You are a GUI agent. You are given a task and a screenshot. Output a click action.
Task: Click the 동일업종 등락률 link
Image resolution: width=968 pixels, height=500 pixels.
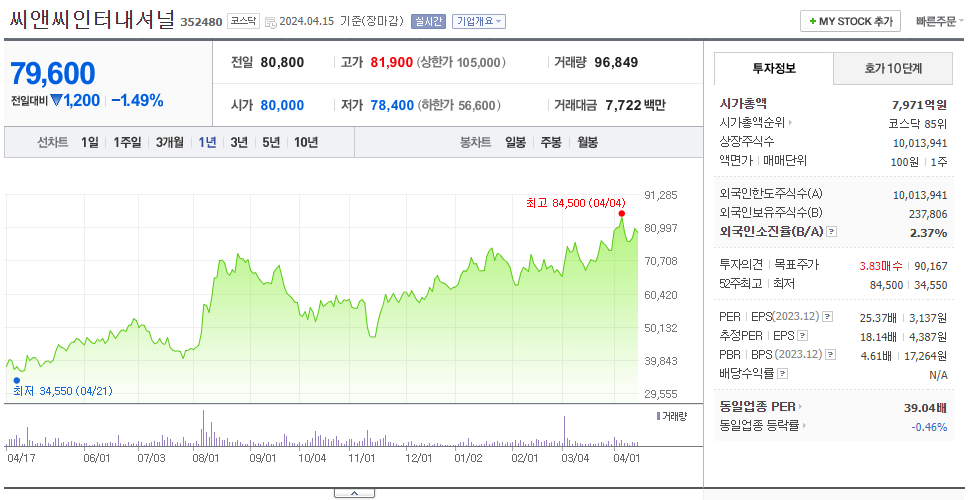759,425
